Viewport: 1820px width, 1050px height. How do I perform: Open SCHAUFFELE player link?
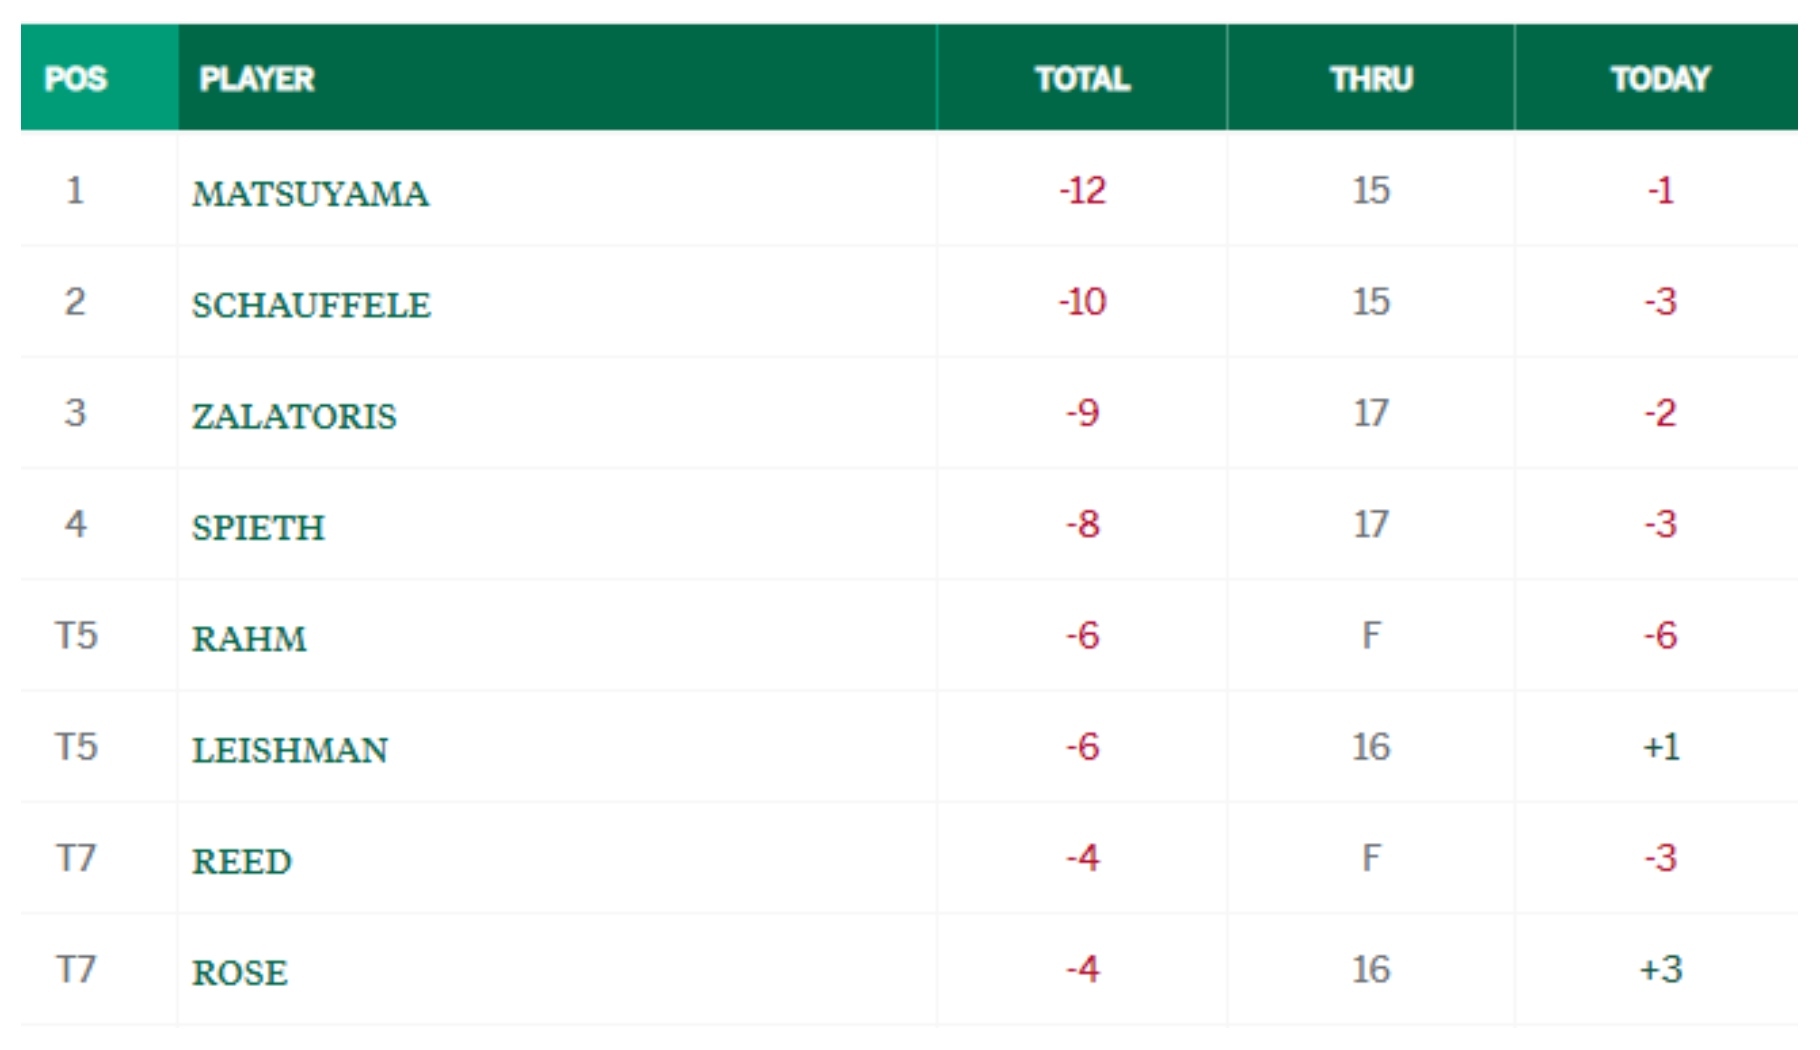311,305
